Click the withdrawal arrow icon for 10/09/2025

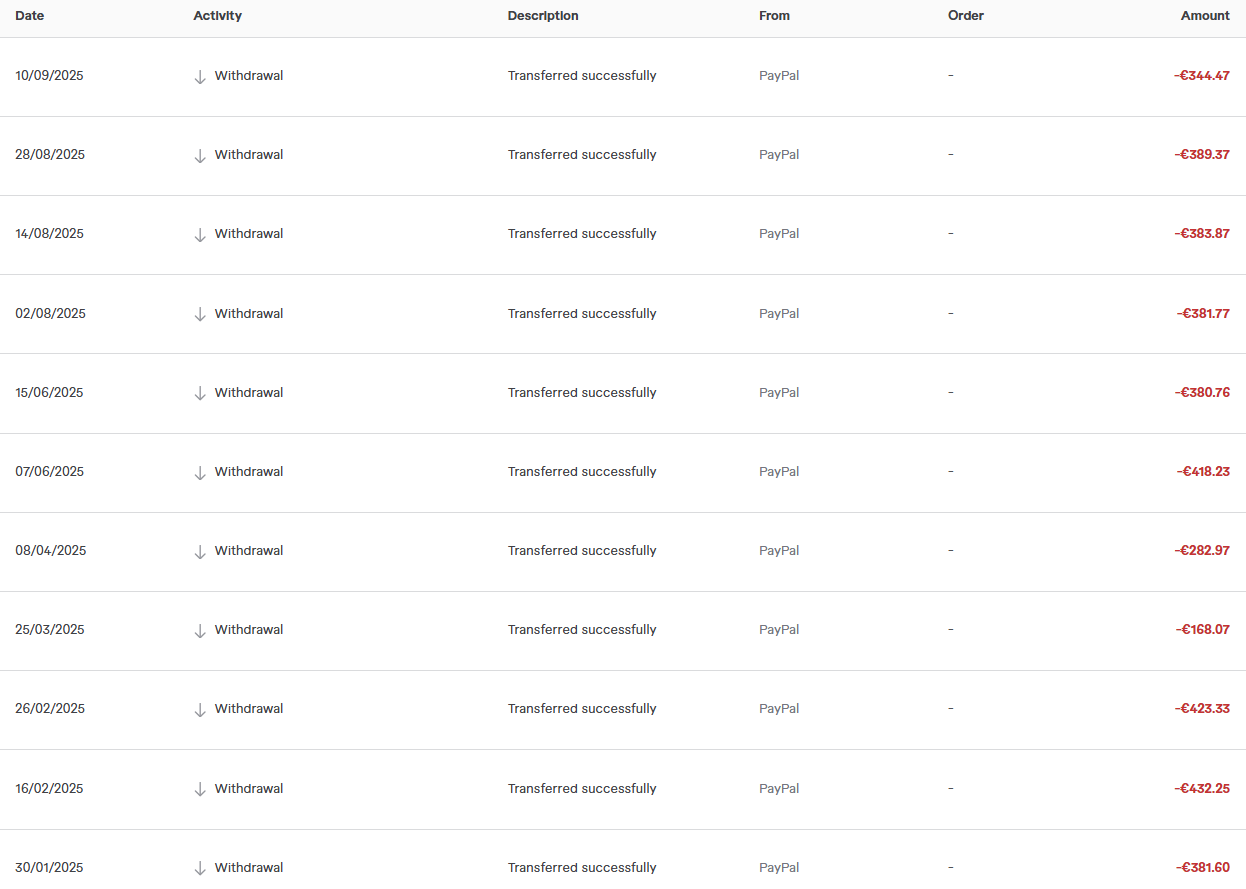point(200,76)
